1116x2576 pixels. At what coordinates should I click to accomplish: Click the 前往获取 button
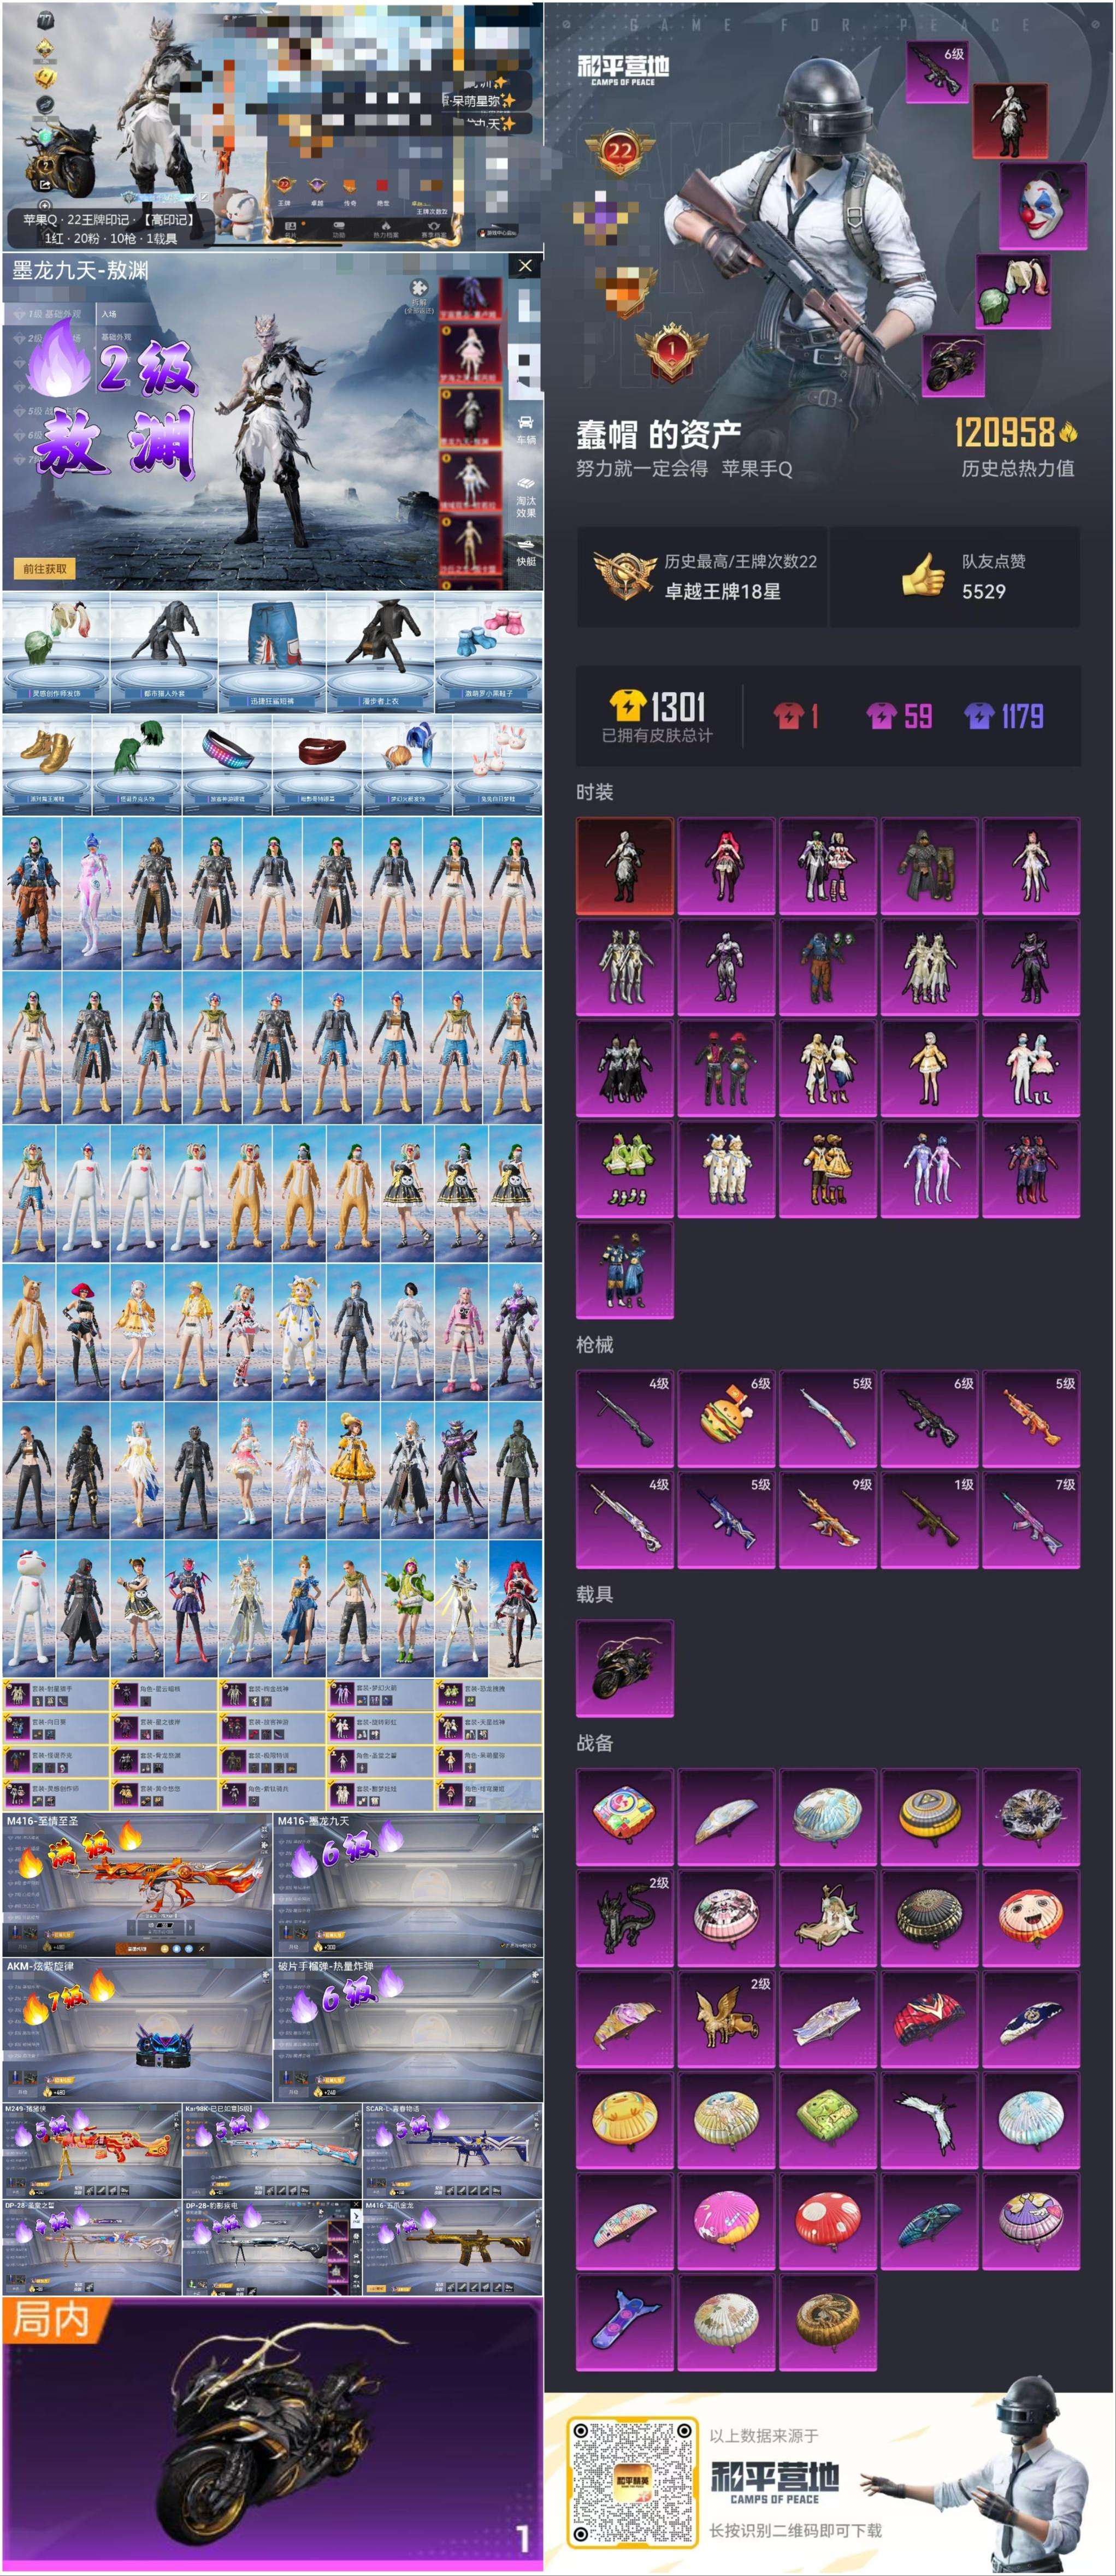[45, 568]
